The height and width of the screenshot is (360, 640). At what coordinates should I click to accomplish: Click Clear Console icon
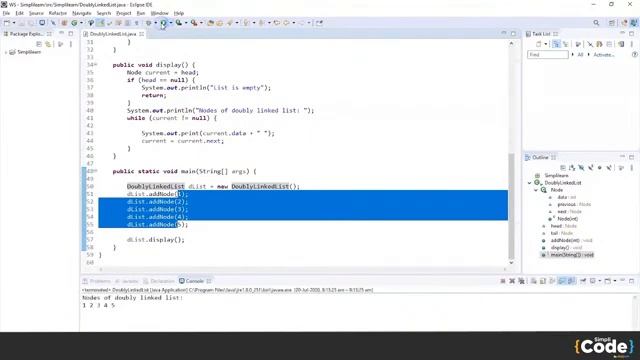[533, 281]
